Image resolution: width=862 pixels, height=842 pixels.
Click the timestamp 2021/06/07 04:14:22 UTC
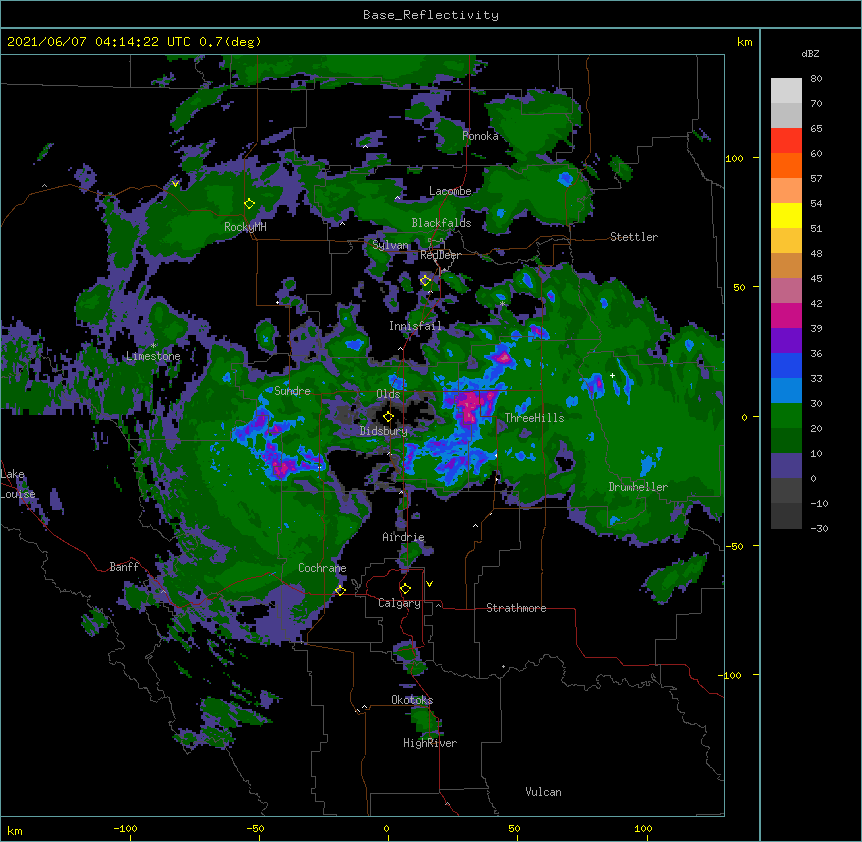coord(99,42)
